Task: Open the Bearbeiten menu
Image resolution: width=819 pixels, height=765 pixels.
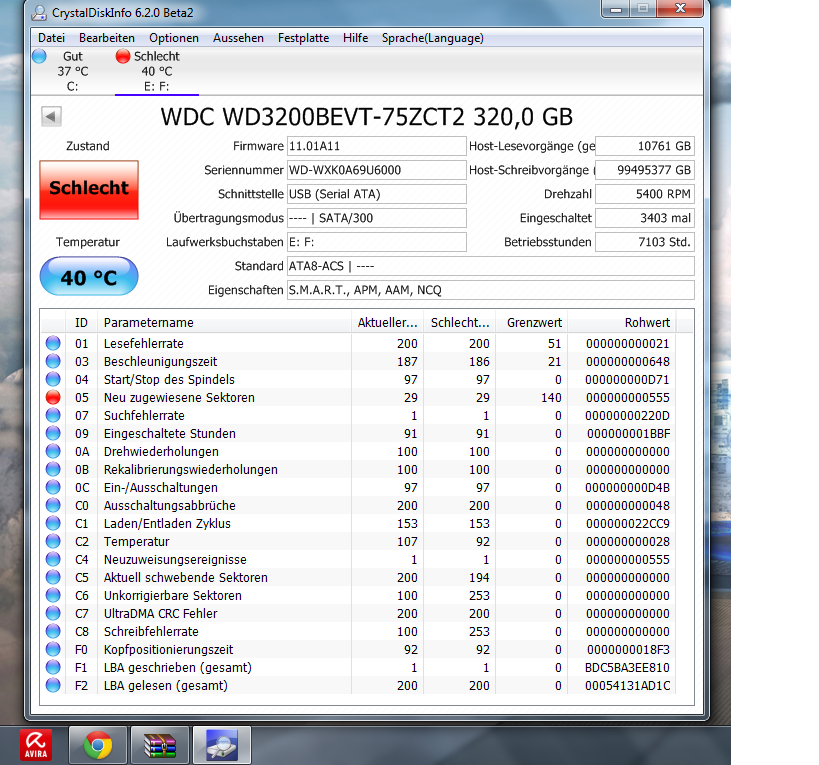Action: (107, 38)
